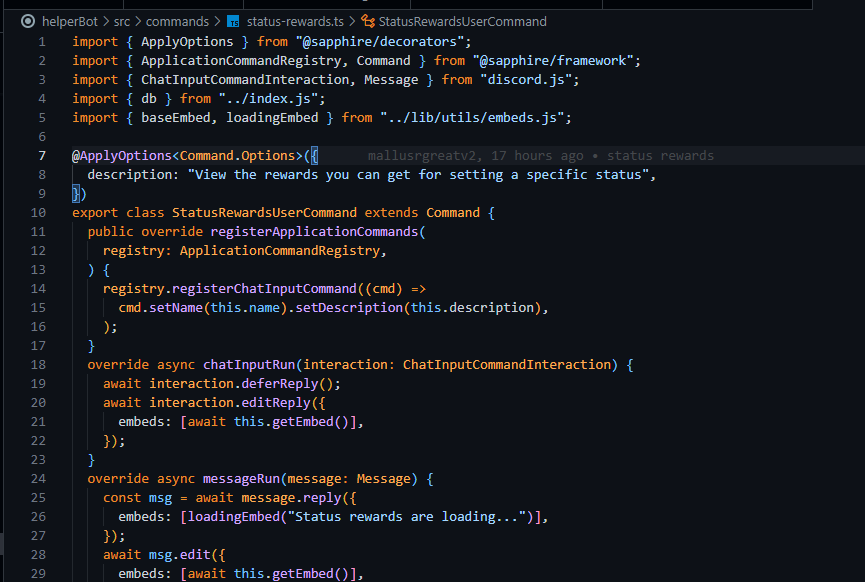Click 'StatusRewardsUserCommand' class name on line 10
The width and height of the screenshot is (865, 582).
pos(264,212)
